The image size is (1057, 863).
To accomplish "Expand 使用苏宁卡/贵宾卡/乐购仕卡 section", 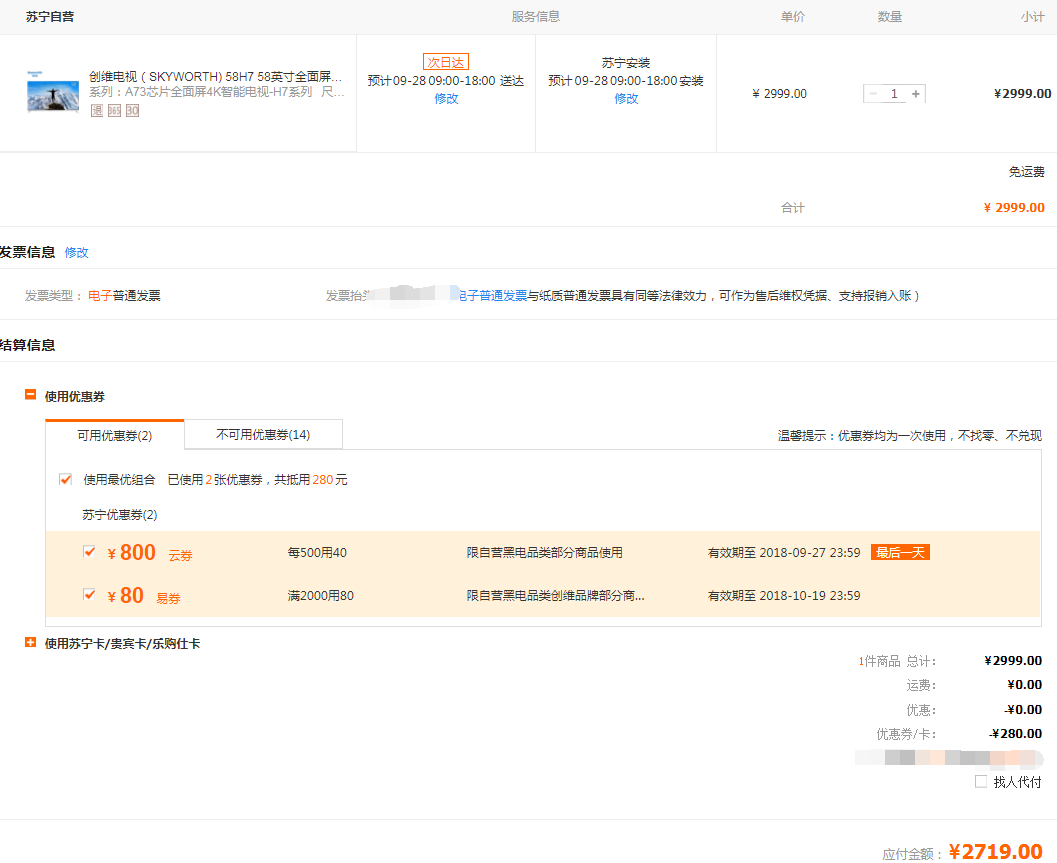I will tap(30, 643).
